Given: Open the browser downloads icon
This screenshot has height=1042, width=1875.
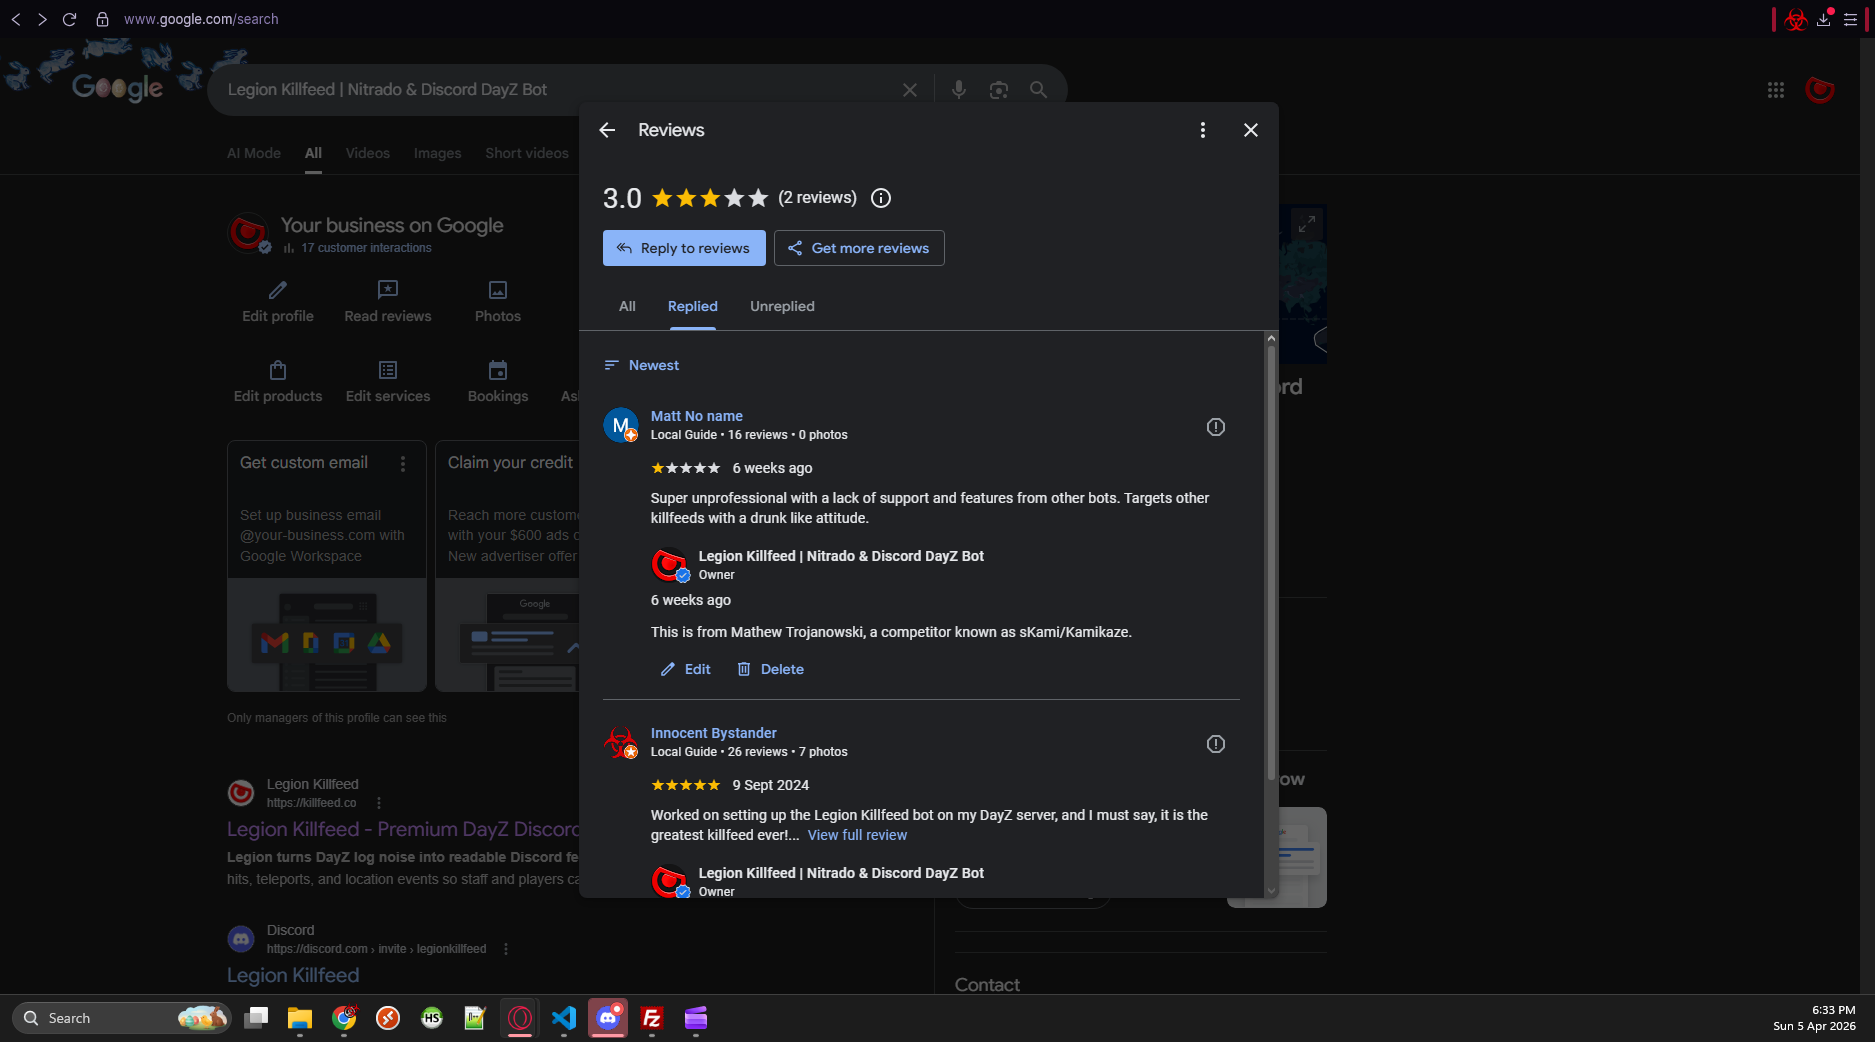Looking at the screenshot, I should (x=1824, y=19).
